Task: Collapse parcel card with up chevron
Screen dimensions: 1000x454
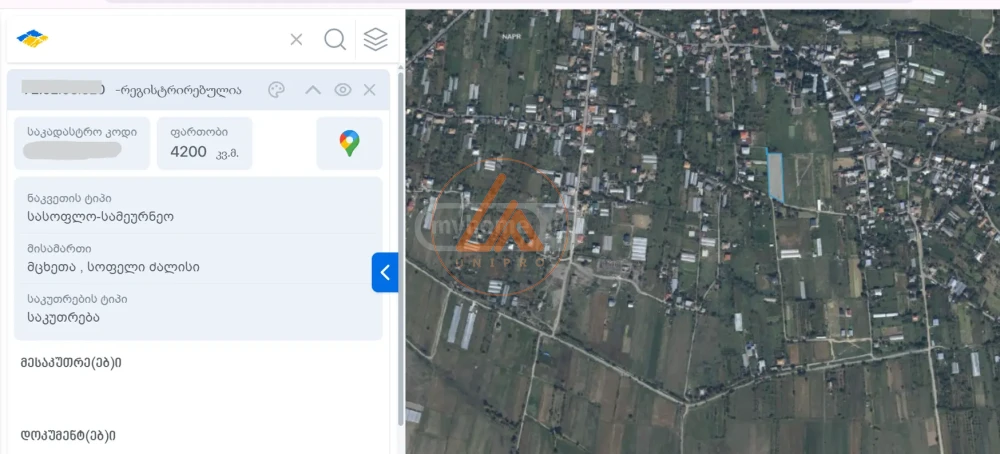Action: 312,90
